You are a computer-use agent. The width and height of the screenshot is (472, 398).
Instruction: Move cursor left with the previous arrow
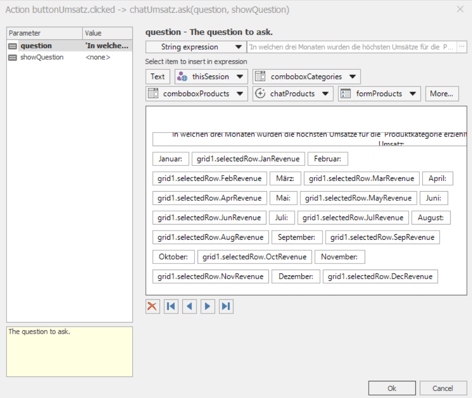point(189,306)
